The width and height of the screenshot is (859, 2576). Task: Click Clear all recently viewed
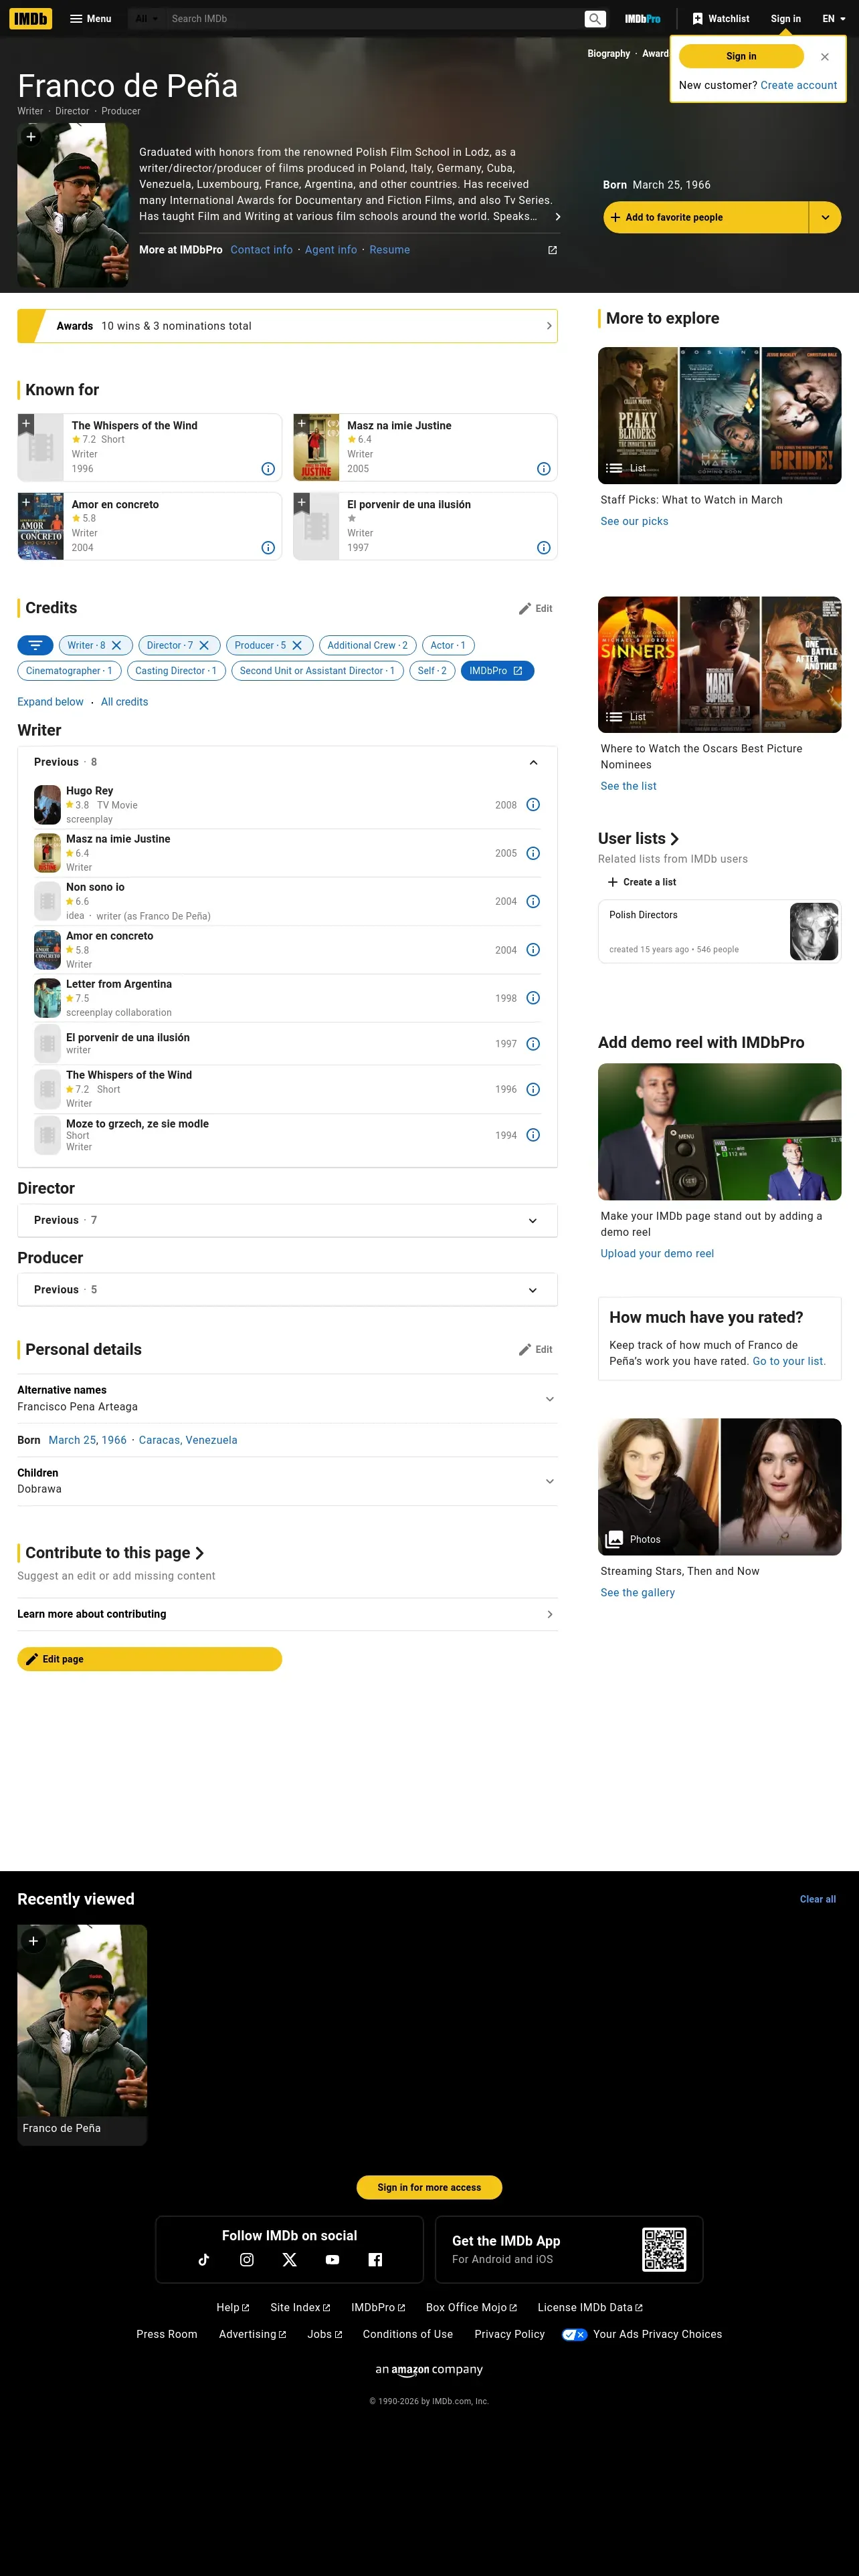pyautogui.click(x=817, y=1899)
